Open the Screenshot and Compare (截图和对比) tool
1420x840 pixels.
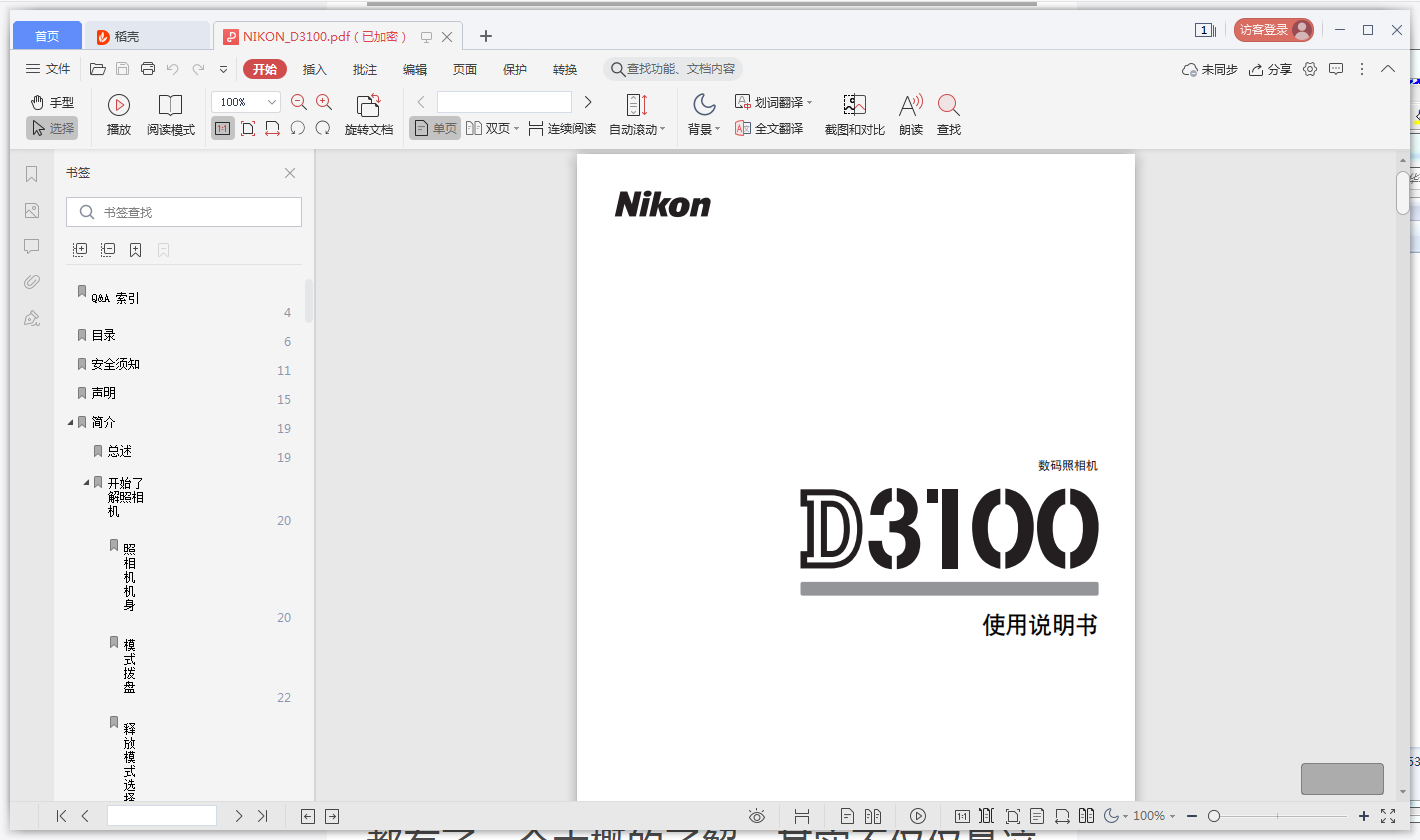click(854, 105)
